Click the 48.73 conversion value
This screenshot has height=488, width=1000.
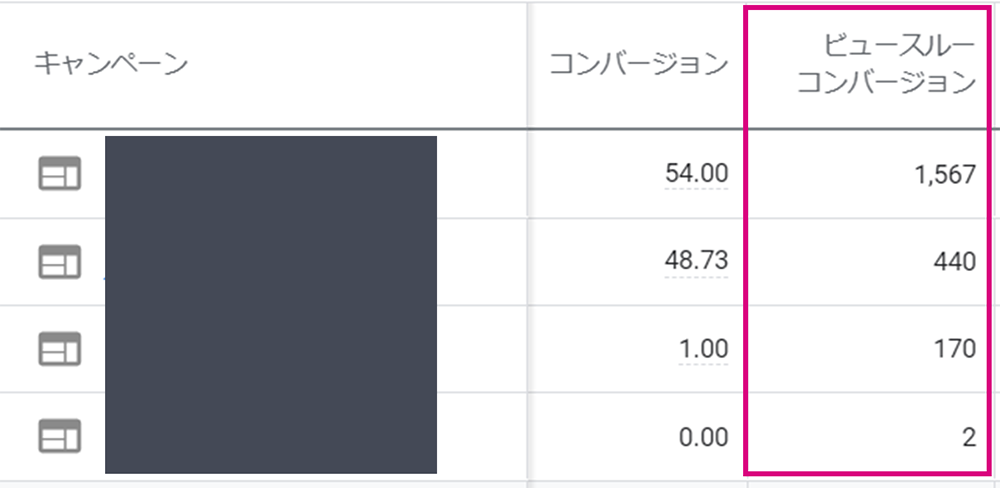(x=696, y=262)
